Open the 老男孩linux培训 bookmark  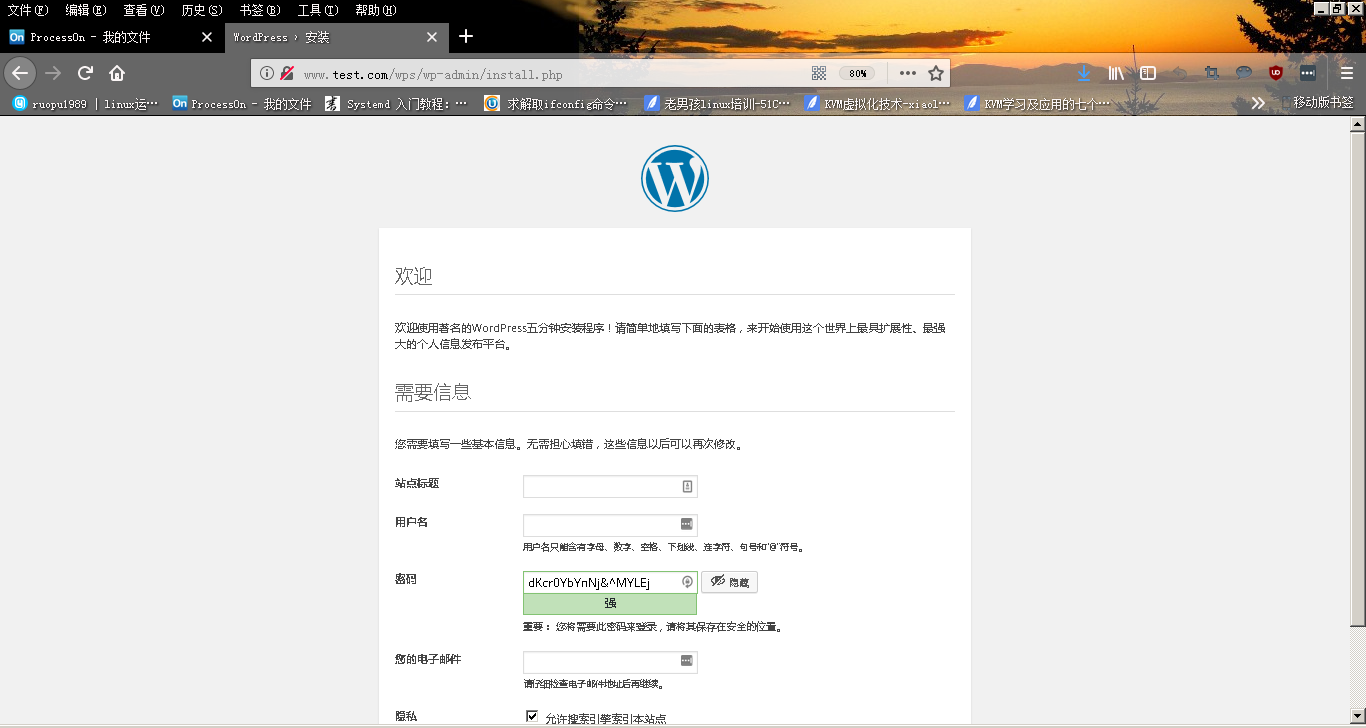point(716,103)
